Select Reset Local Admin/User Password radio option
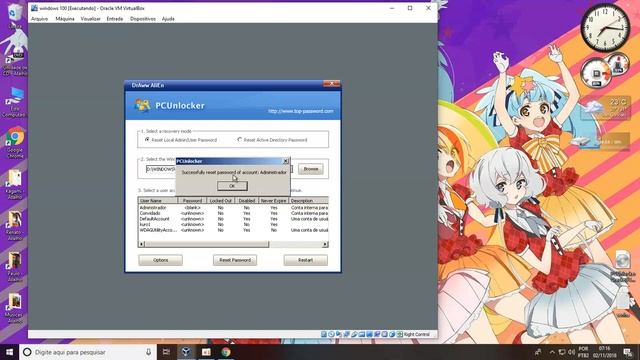Image resolution: width=640 pixels, height=360 pixels. [181, 140]
